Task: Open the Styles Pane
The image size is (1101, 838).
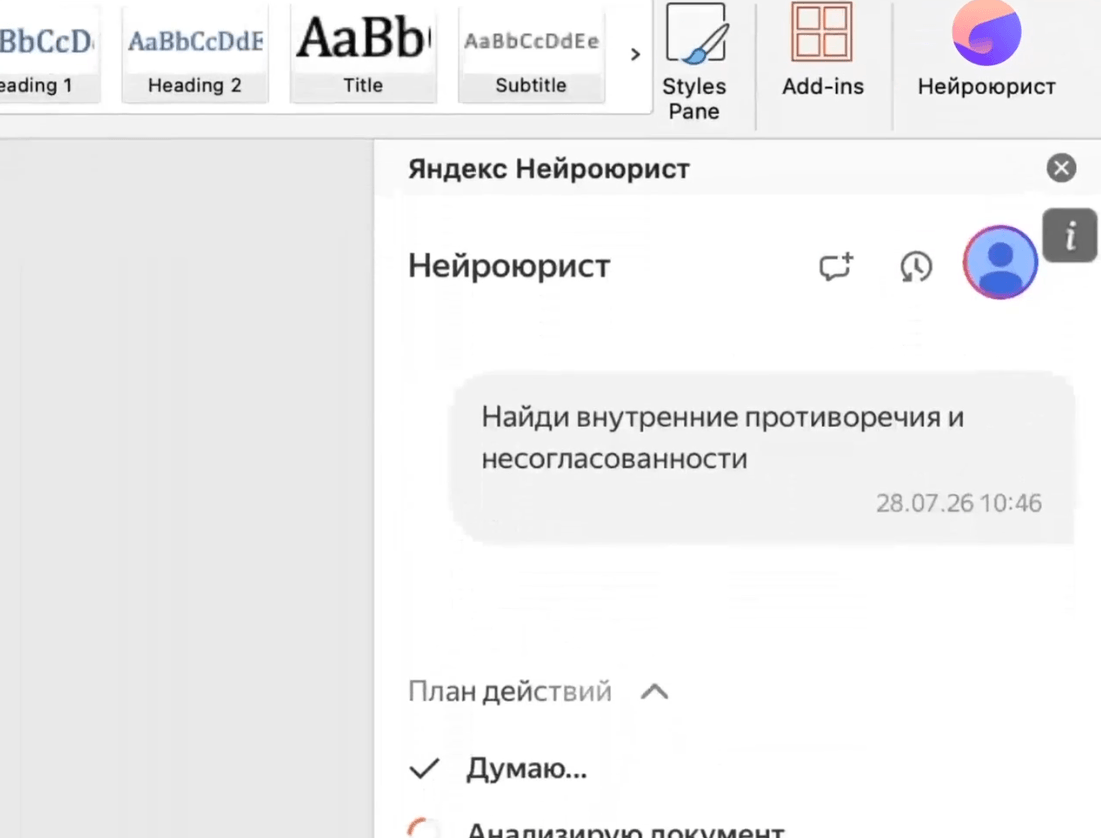Action: [x=694, y=62]
